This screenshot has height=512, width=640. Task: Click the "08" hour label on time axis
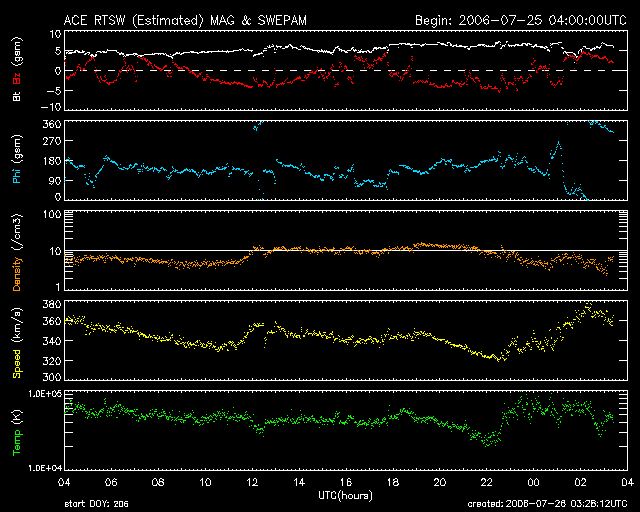[x=158, y=482]
